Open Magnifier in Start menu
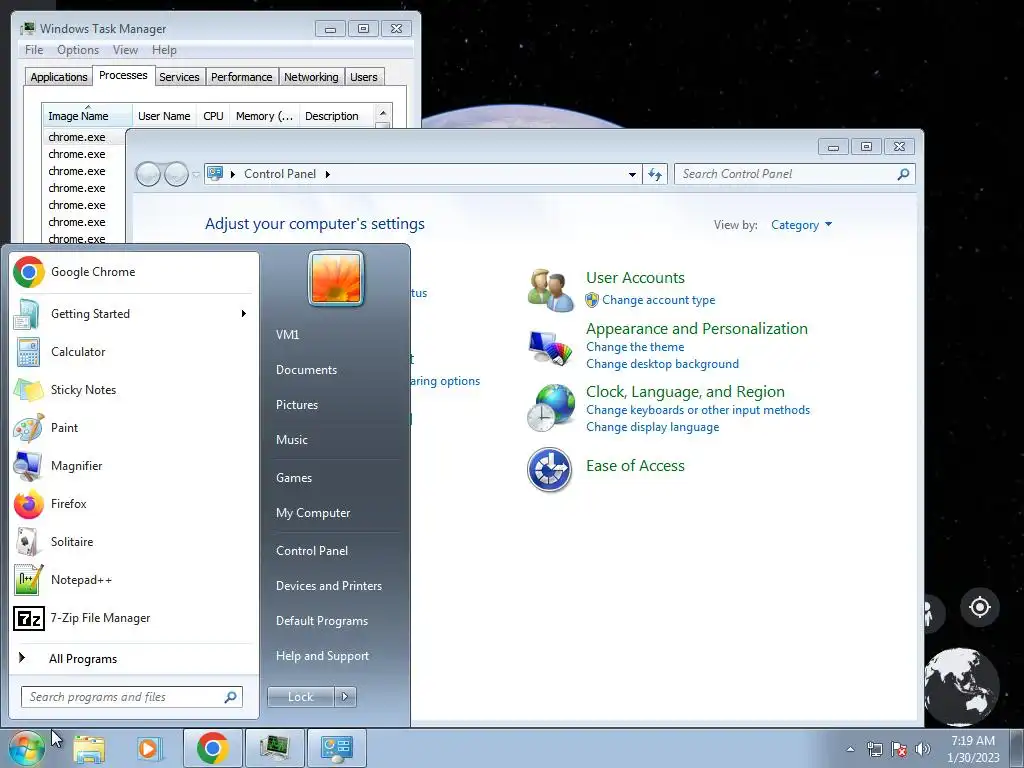This screenshot has height=768, width=1024. click(x=134, y=466)
